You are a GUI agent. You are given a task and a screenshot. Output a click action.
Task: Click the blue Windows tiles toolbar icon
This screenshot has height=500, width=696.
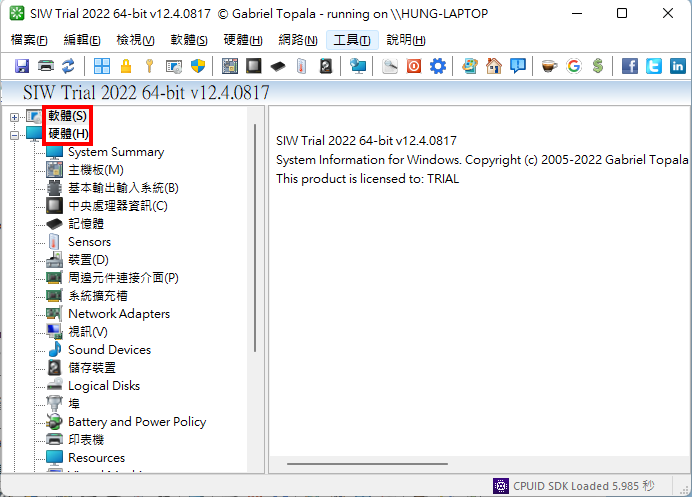click(x=102, y=67)
